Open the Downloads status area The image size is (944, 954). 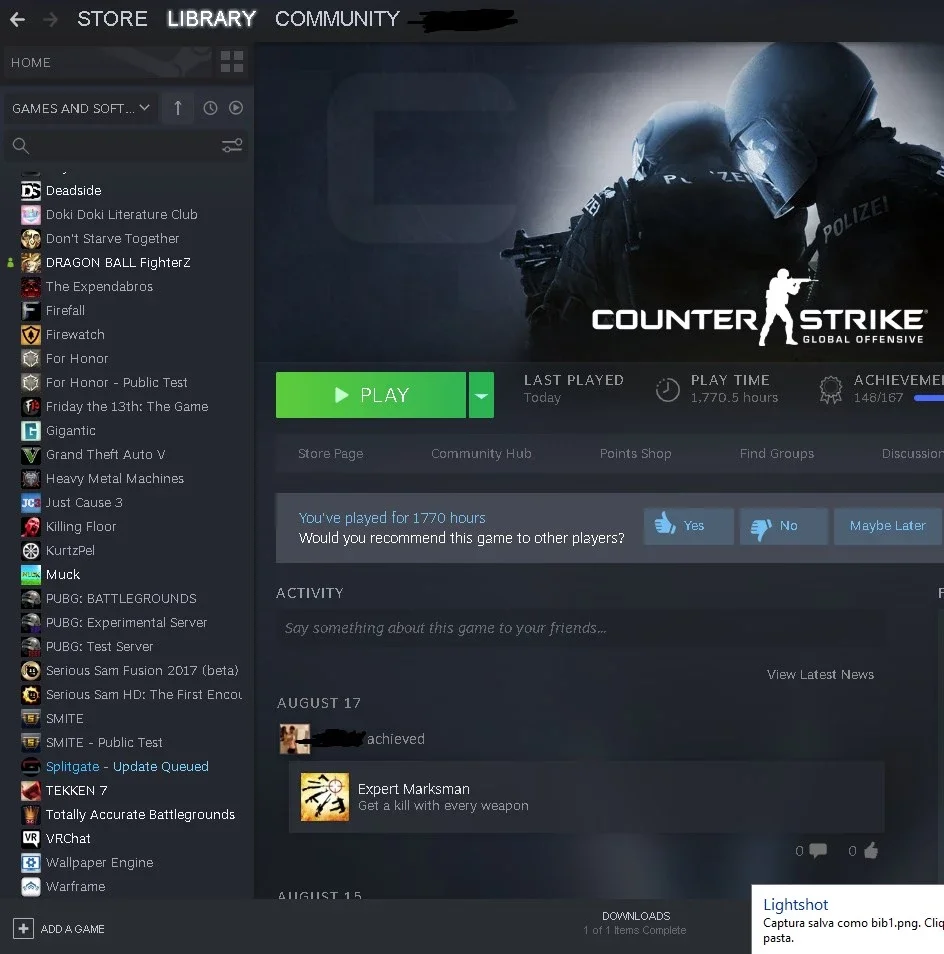[635, 923]
